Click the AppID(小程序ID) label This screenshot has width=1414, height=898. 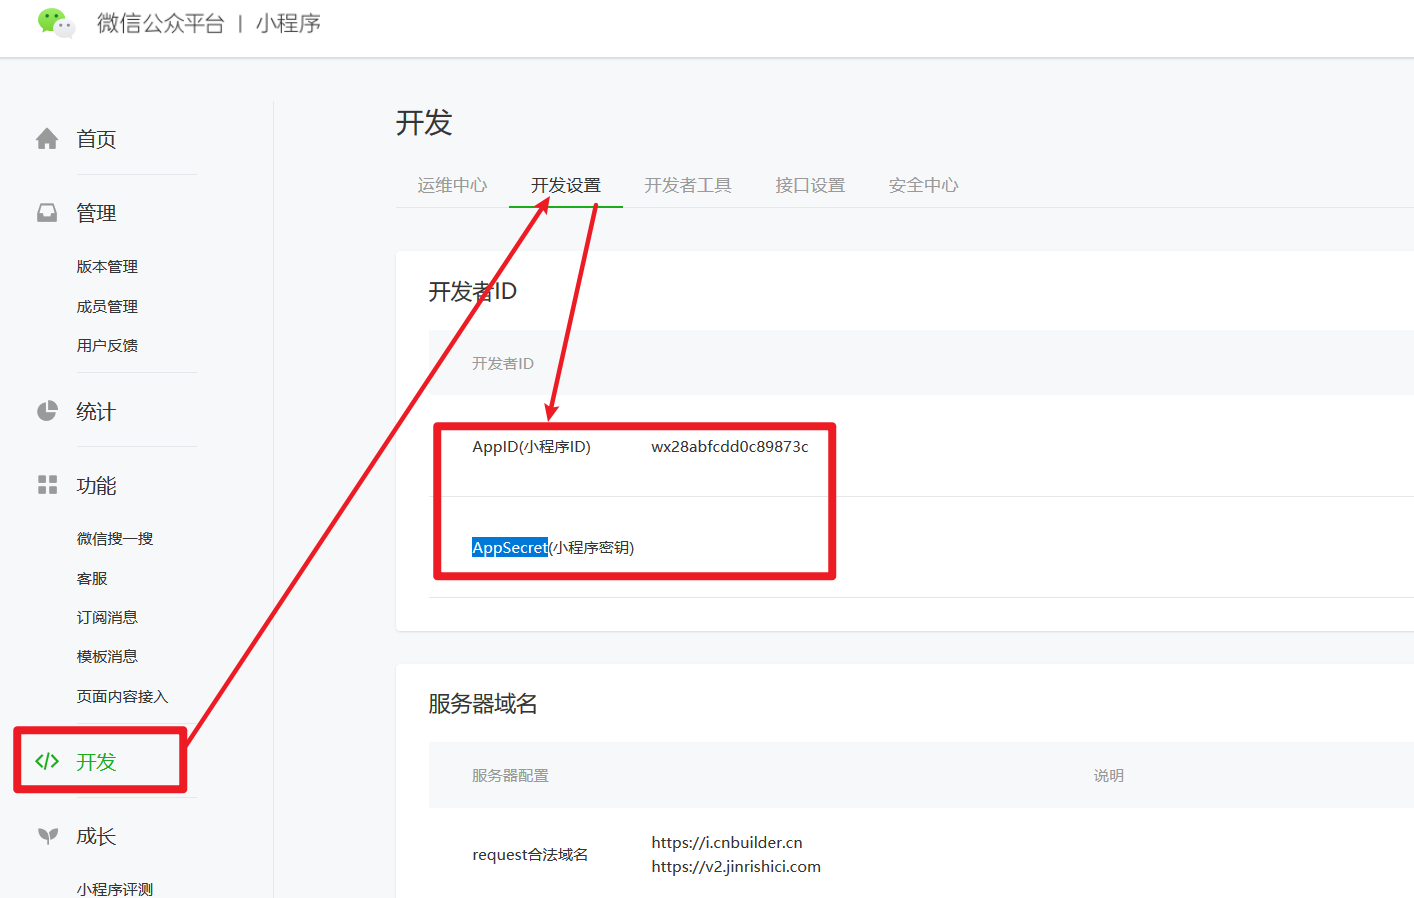pyautogui.click(x=531, y=446)
